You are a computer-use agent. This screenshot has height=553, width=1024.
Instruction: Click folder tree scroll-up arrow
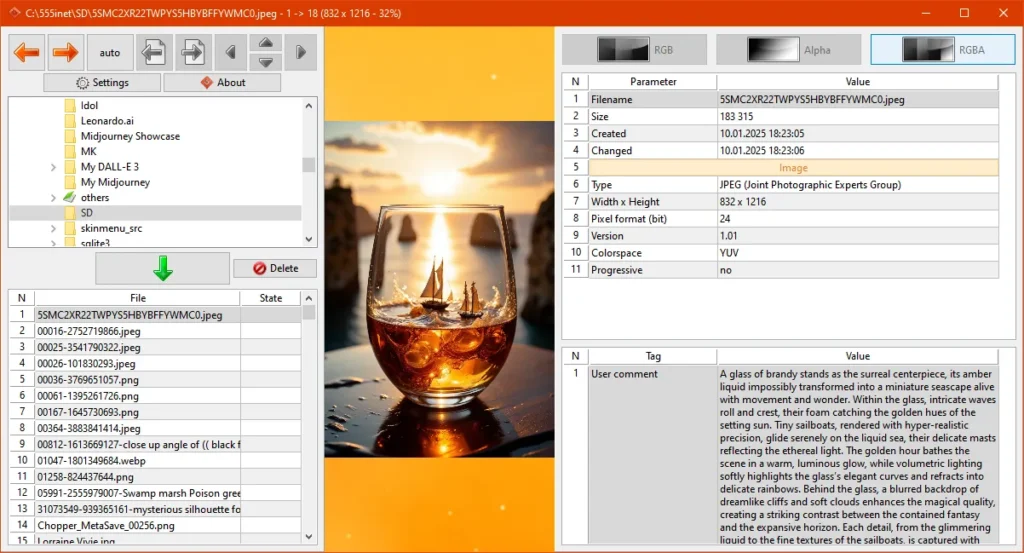(309, 105)
